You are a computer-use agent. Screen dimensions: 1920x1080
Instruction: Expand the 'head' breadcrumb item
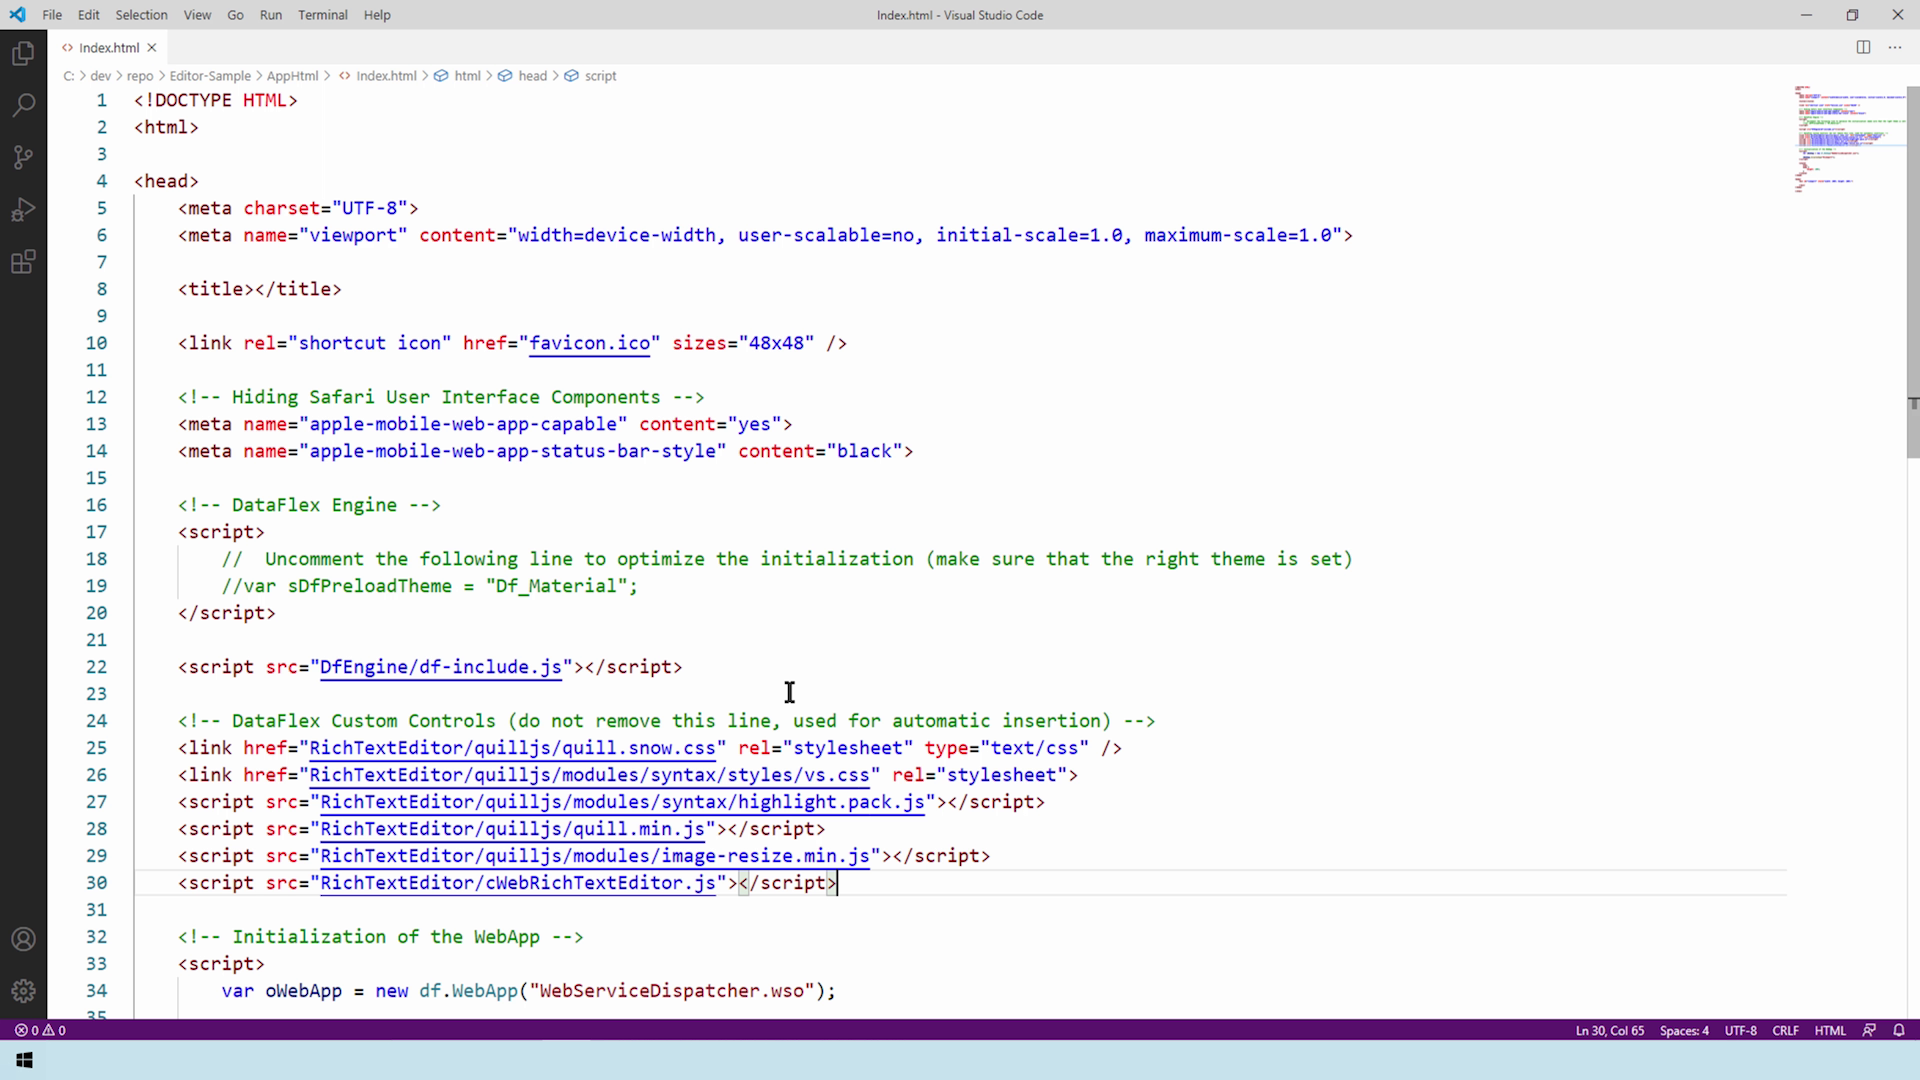pyautogui.click(x=532, y=76)
